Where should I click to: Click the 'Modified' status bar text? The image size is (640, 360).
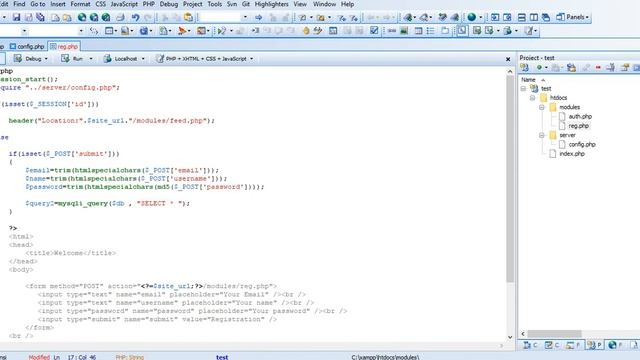coord(39,357)
